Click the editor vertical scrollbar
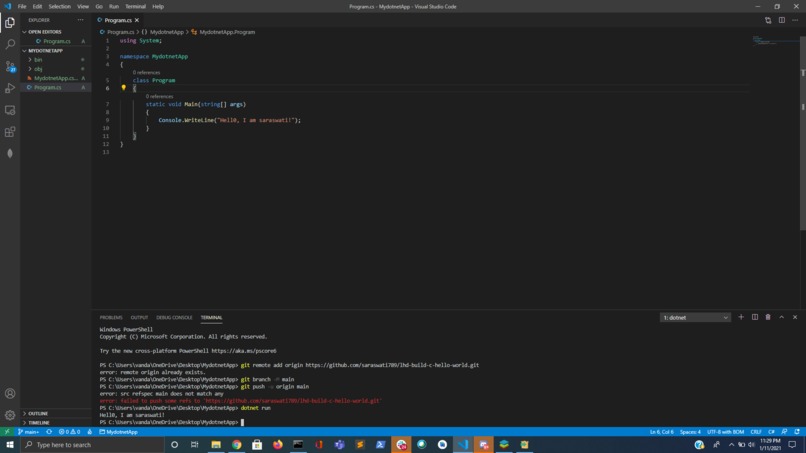The image size is (806, 453). coord(803,134)
